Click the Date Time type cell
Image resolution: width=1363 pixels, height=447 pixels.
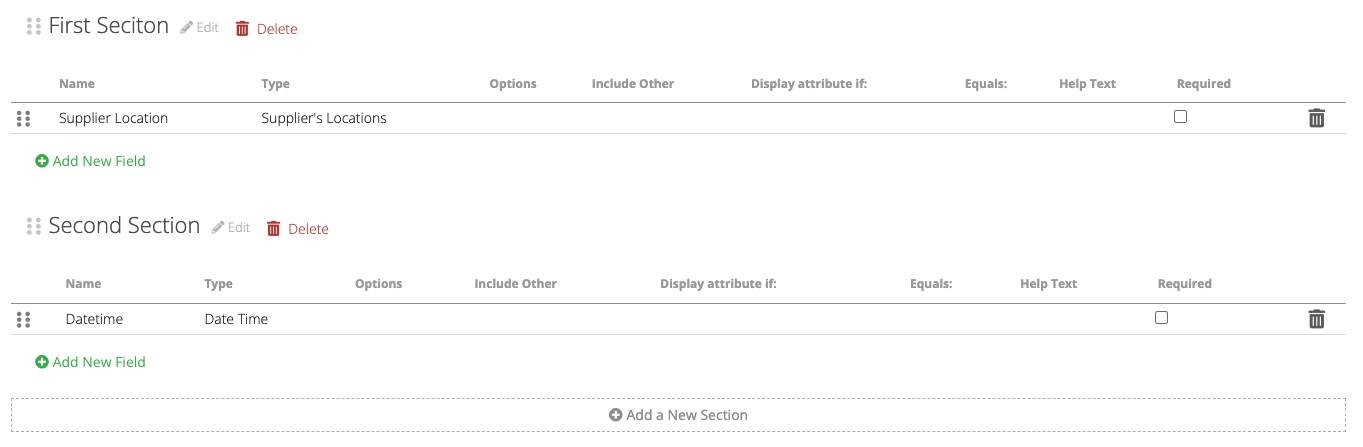236,319
